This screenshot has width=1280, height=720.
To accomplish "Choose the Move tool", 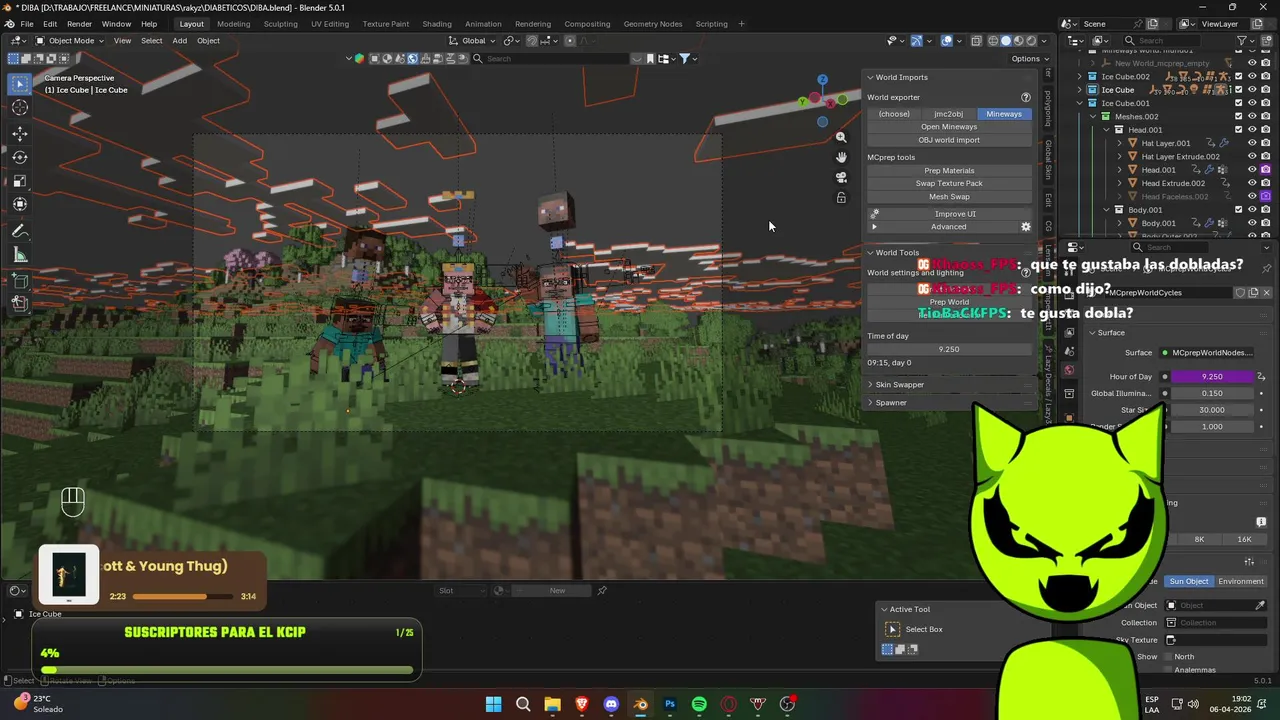I will tap(20, 133).
